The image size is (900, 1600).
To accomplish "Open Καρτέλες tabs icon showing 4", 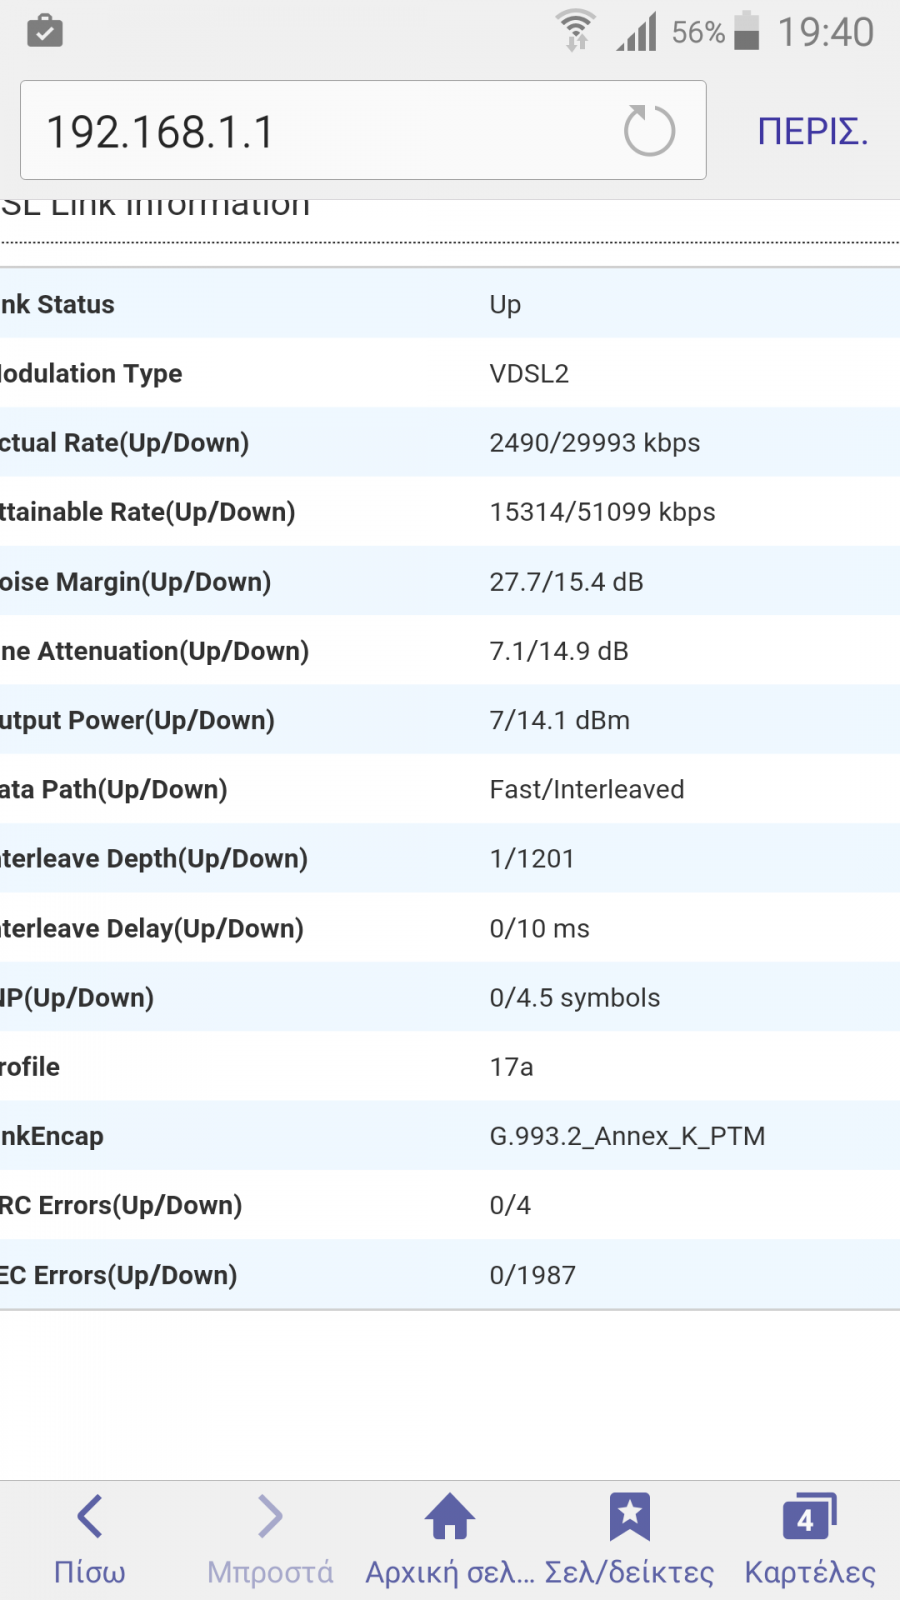I will click(810, 1516).
